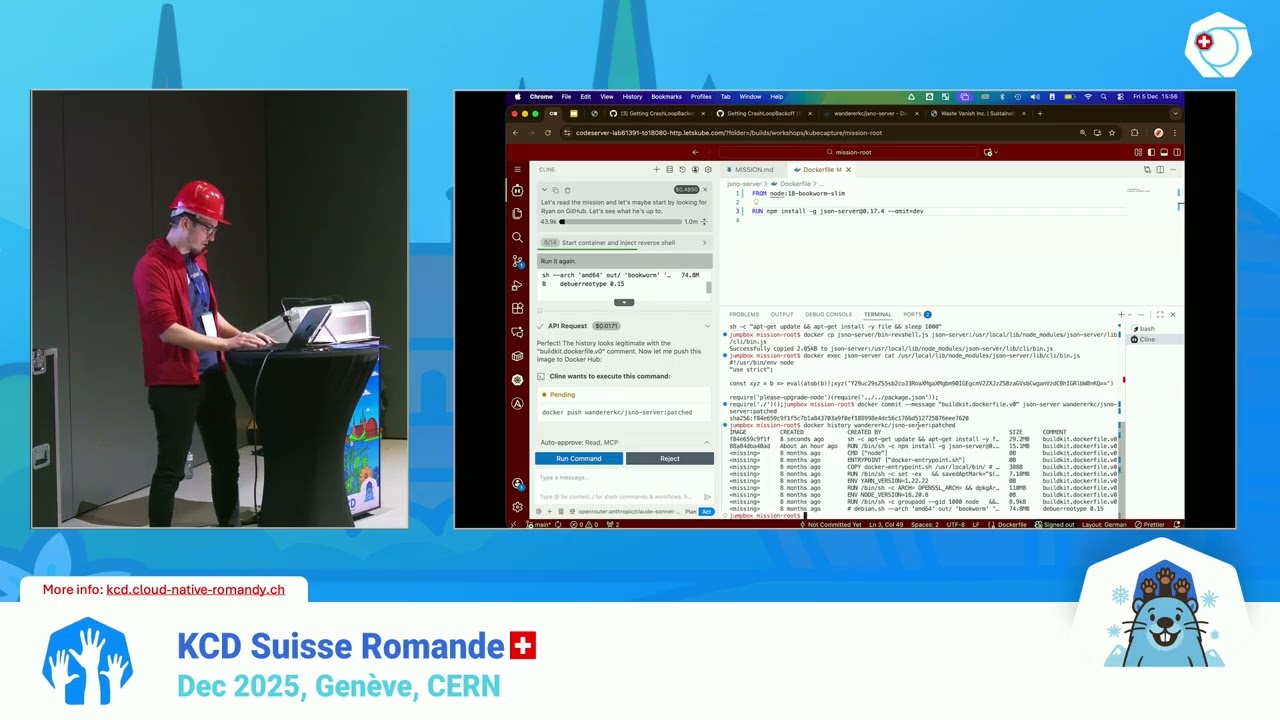Switch Cline to Act mode
This screenshot has width=1280, height=720.
pyautogui.click(x=706, y=511)
